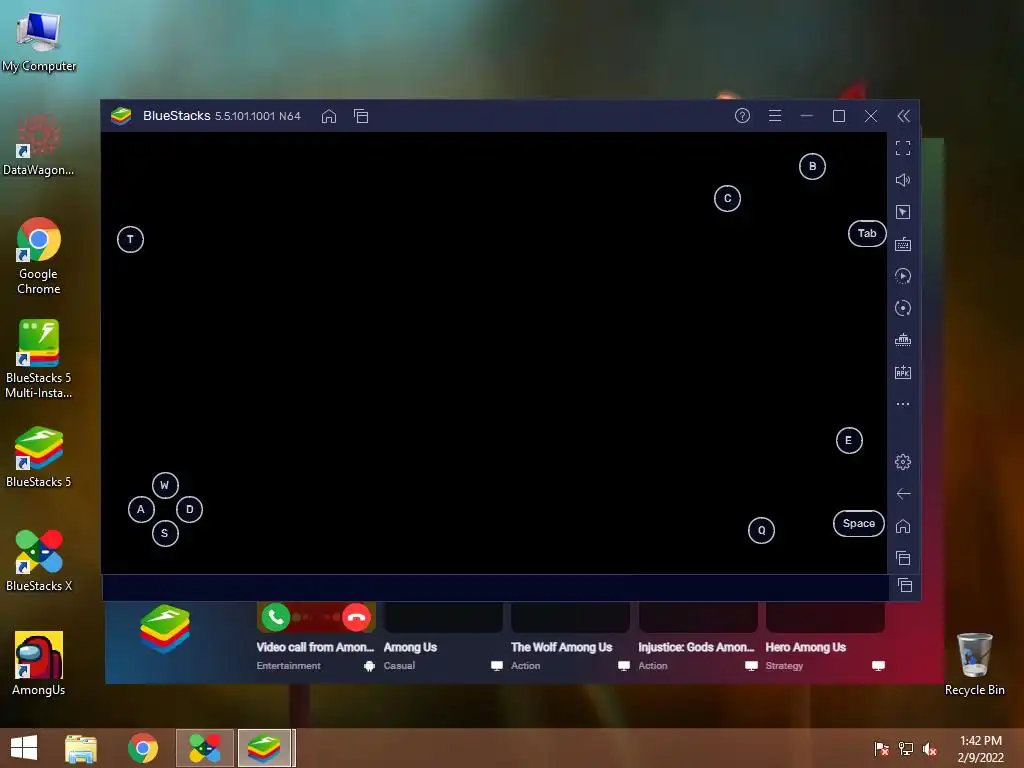Click the stacked windows icon at bottom-right corner

(904, 586)
